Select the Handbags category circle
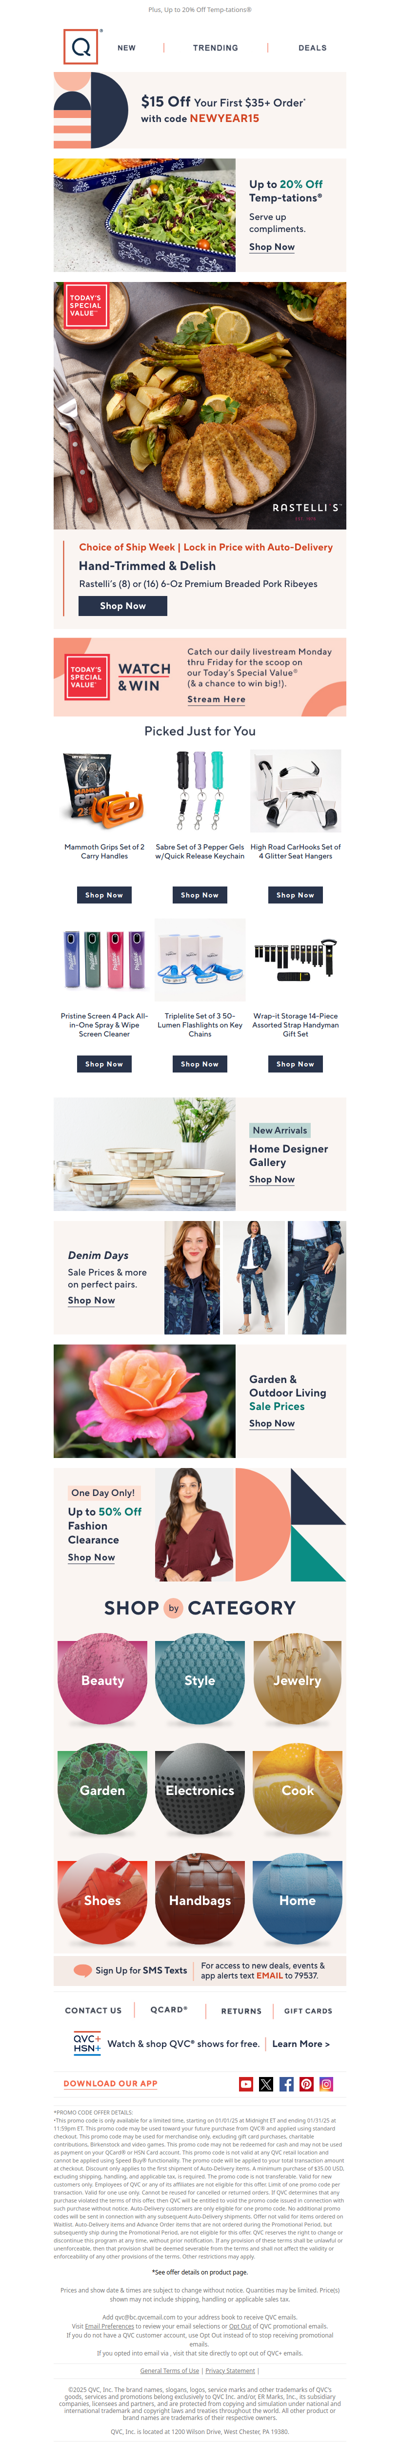Screen dimensions: 400x2444 pyautogui.click(x=200, y=1899)
